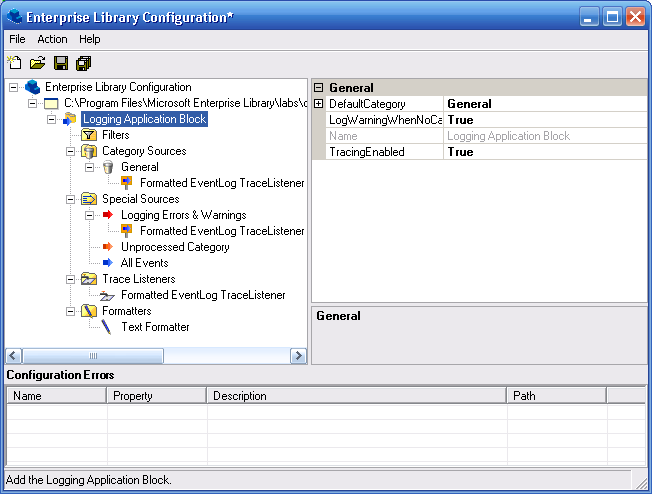Click the Save All toolbar icon
This screenshot has height=494, width=652.
pyautogui.click(x=83, y=63)
